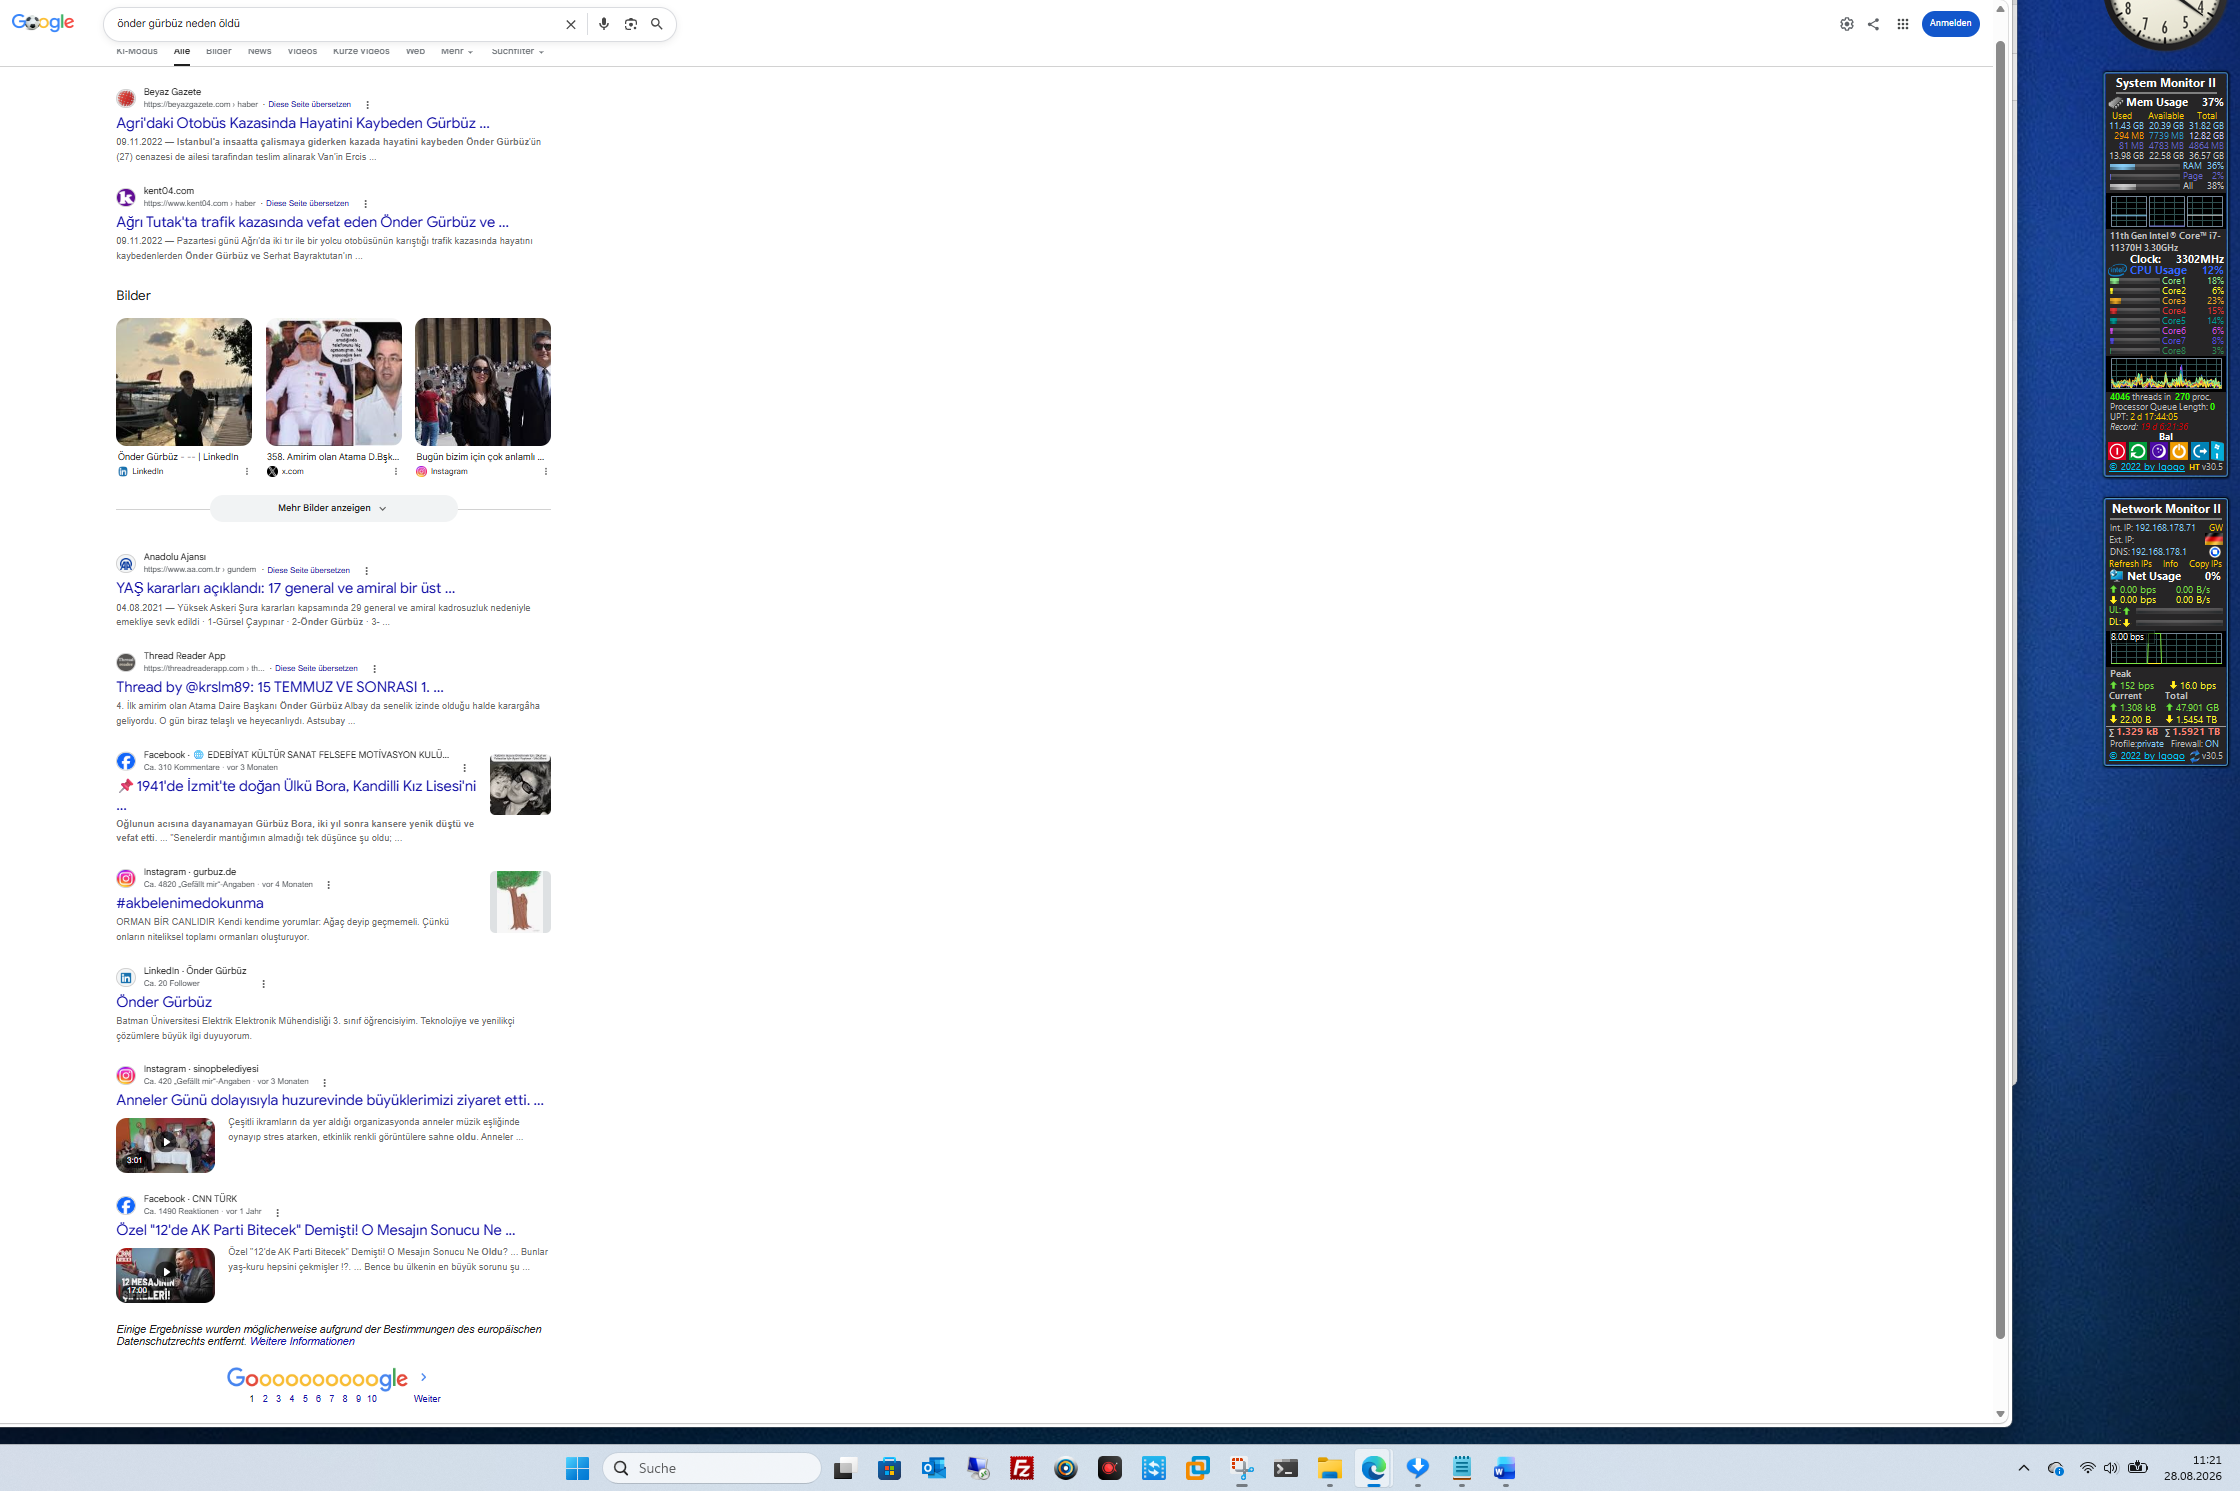Select the KI-Modus tab
Image resolution: width=2240 pixels, height=1491 pixels.
point(137,51)
